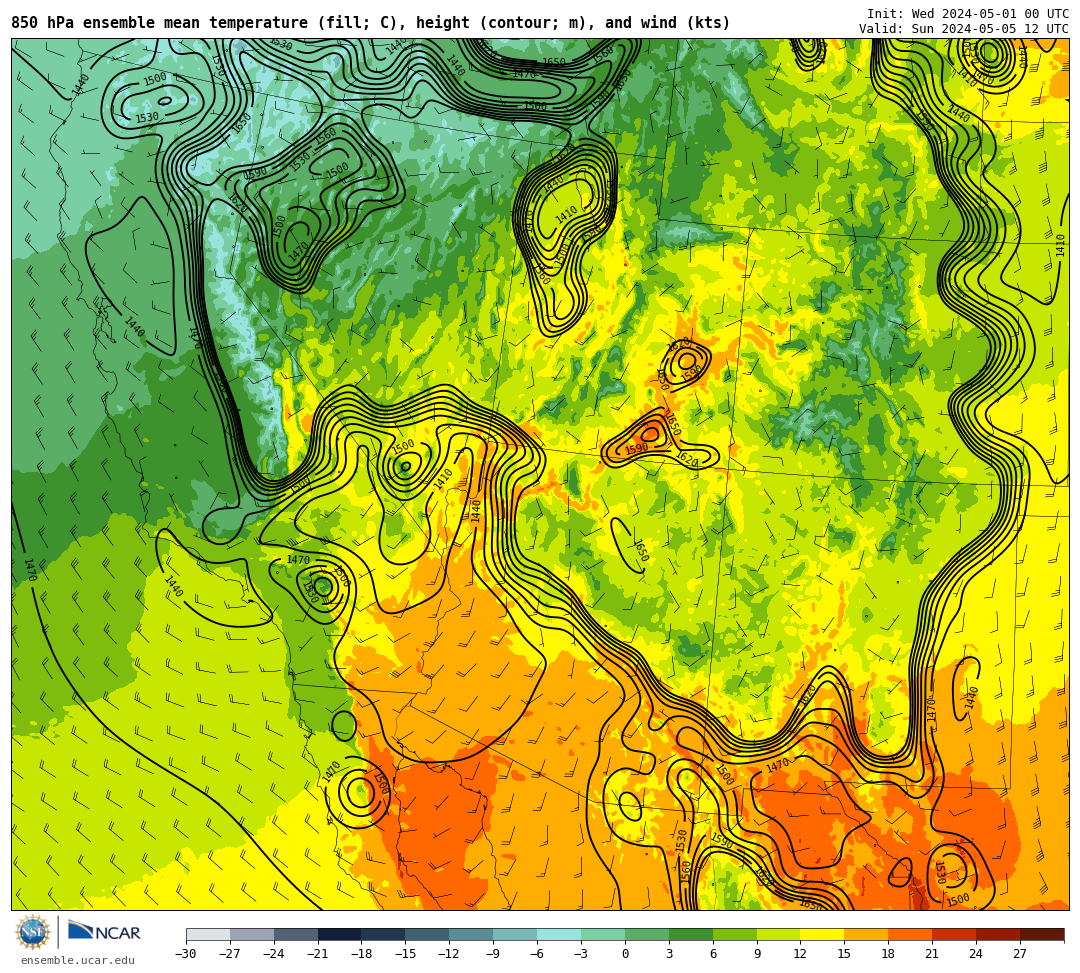
Task: Click the positive 6 colorbar tick label
Action: click(x=713, y=954)
